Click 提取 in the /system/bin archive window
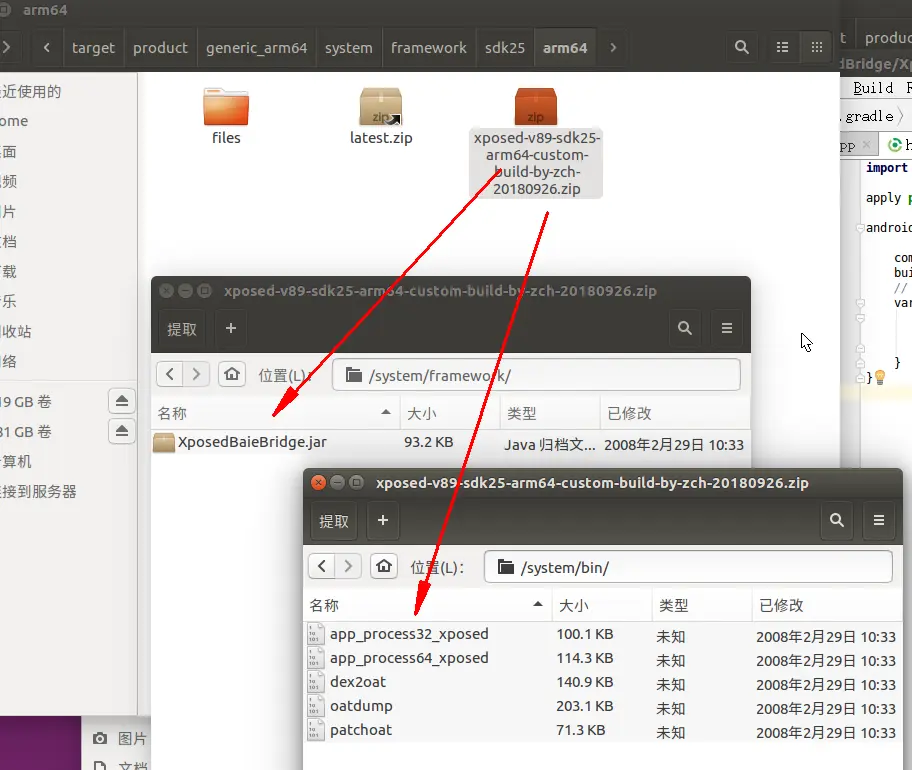The image size is (912, 770). click(x=334, y=521)
